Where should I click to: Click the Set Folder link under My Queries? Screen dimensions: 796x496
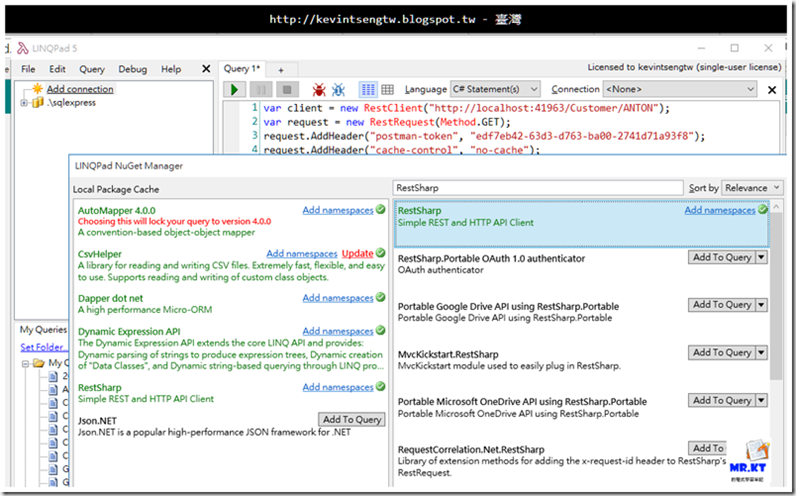click(x=43, y=347)
